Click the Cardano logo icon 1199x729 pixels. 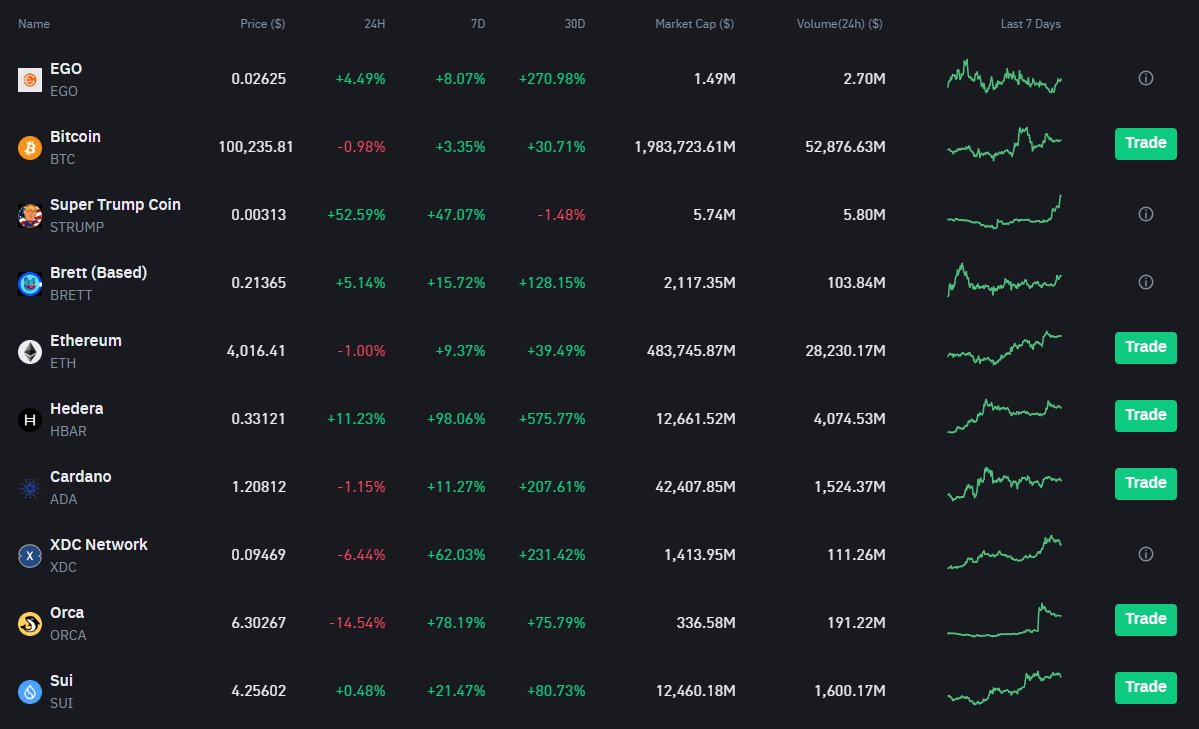point(30,488)
